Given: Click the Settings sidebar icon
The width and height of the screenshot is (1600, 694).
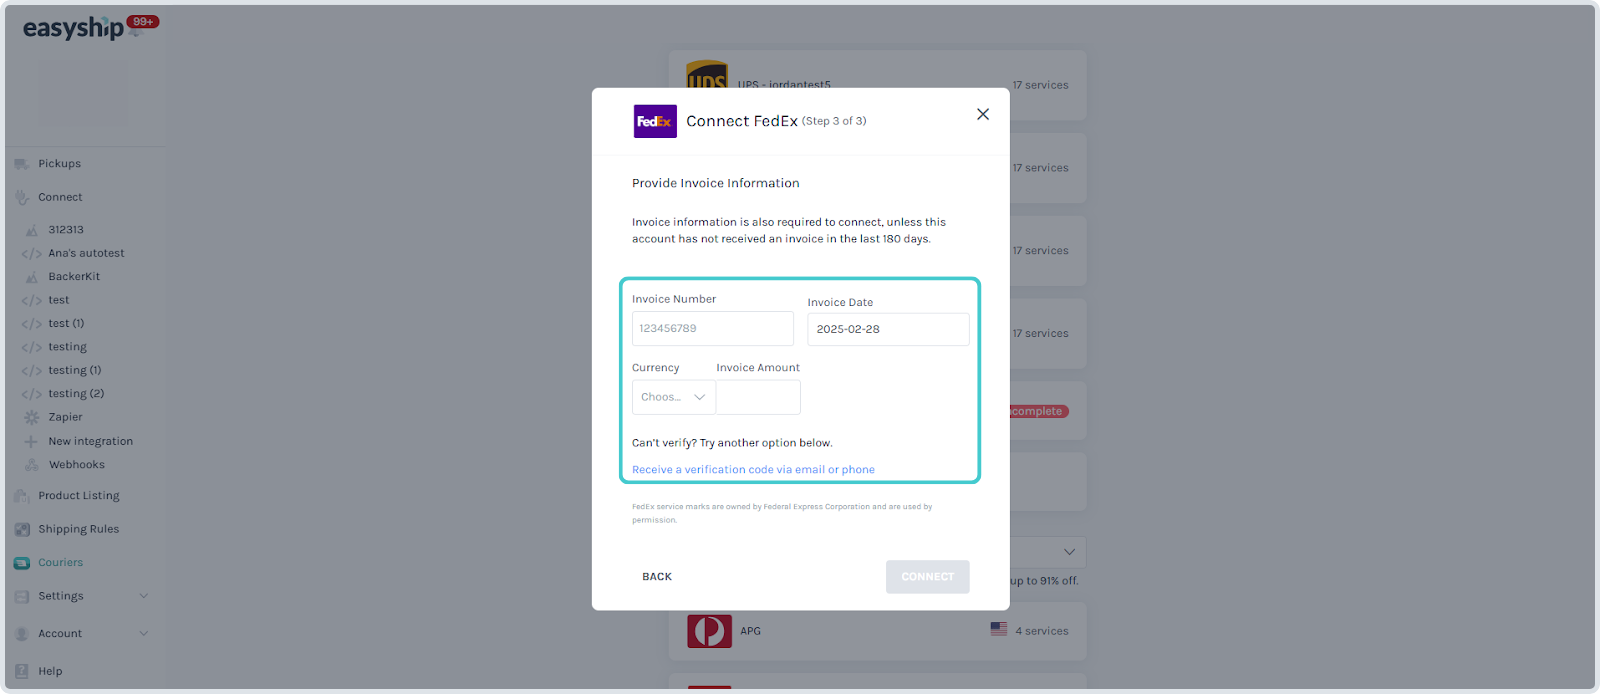Looking at the screenshot, I should 22,597.
